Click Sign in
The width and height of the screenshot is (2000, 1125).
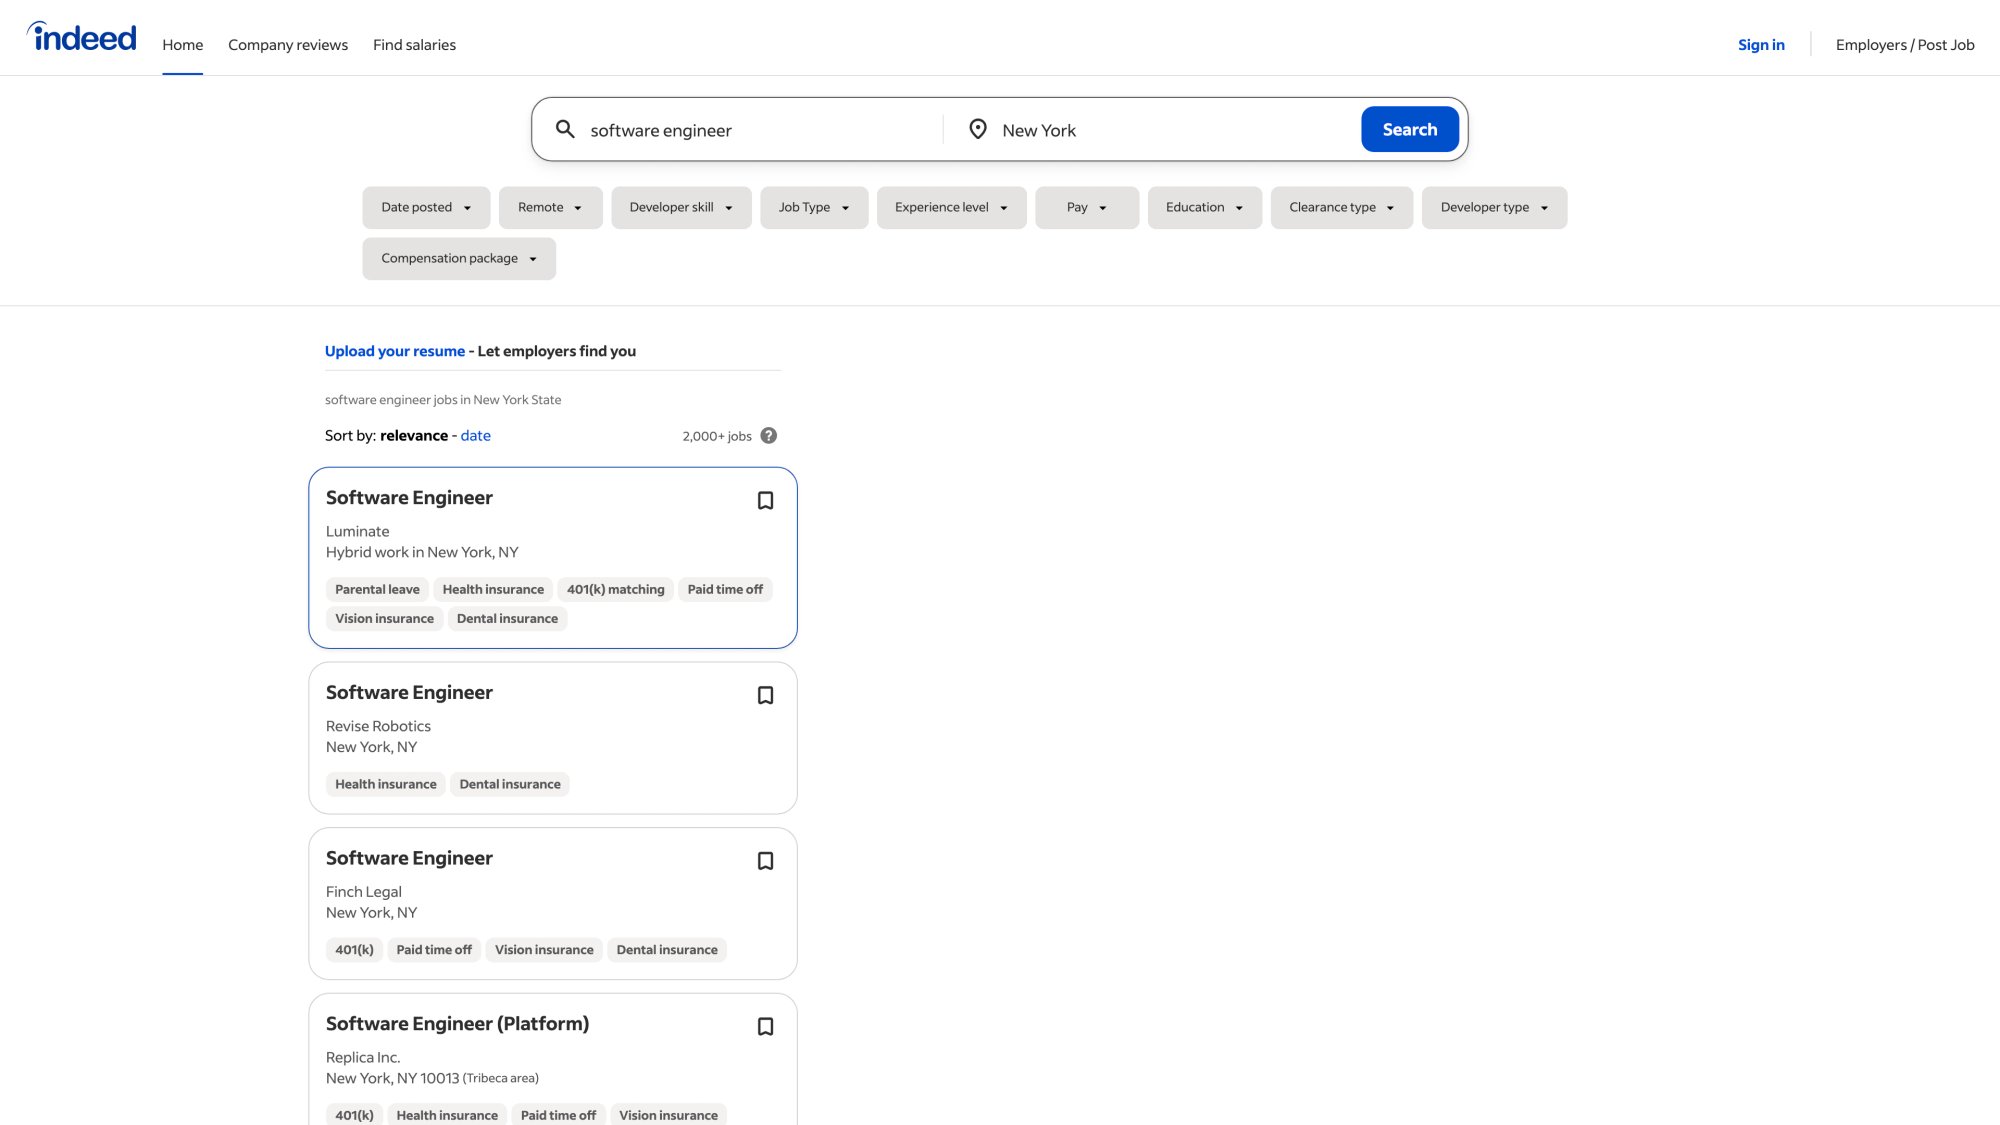(x=1761, y=44)
